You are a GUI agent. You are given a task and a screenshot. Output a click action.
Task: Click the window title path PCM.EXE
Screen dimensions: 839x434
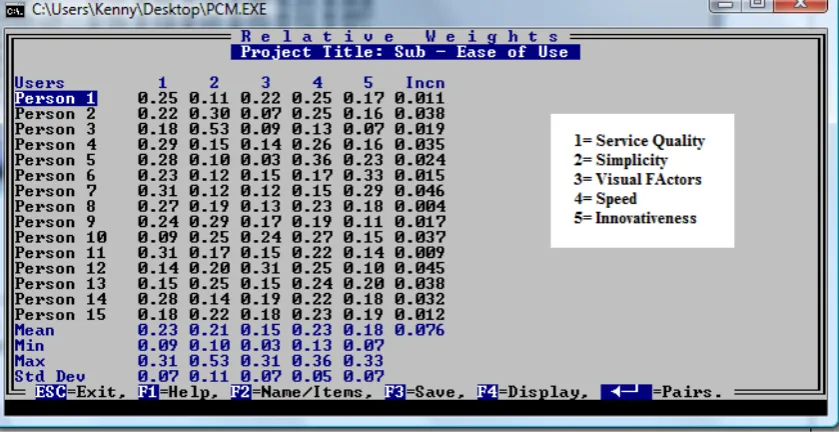149,10
